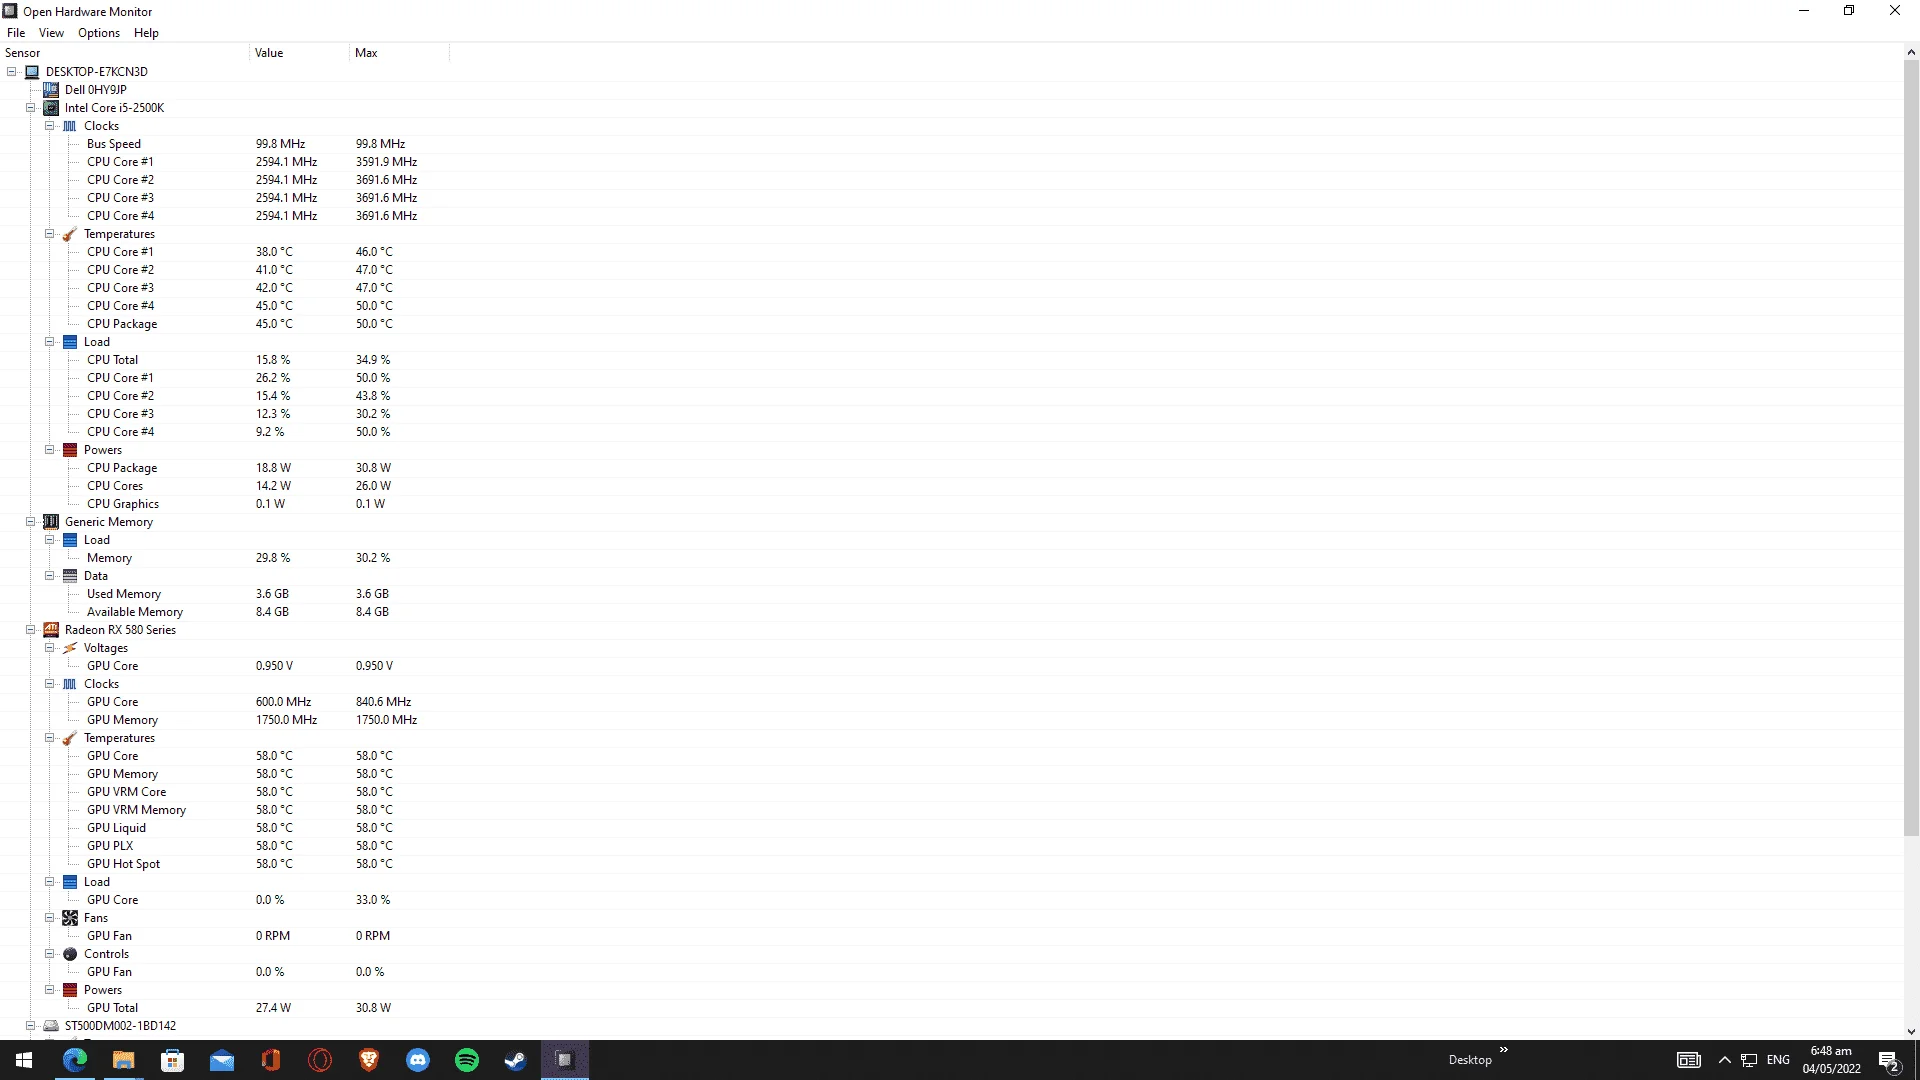Click the GPU Controls group icon
This screenshot has width=1920, height=1080.
[x=70, y=954]
